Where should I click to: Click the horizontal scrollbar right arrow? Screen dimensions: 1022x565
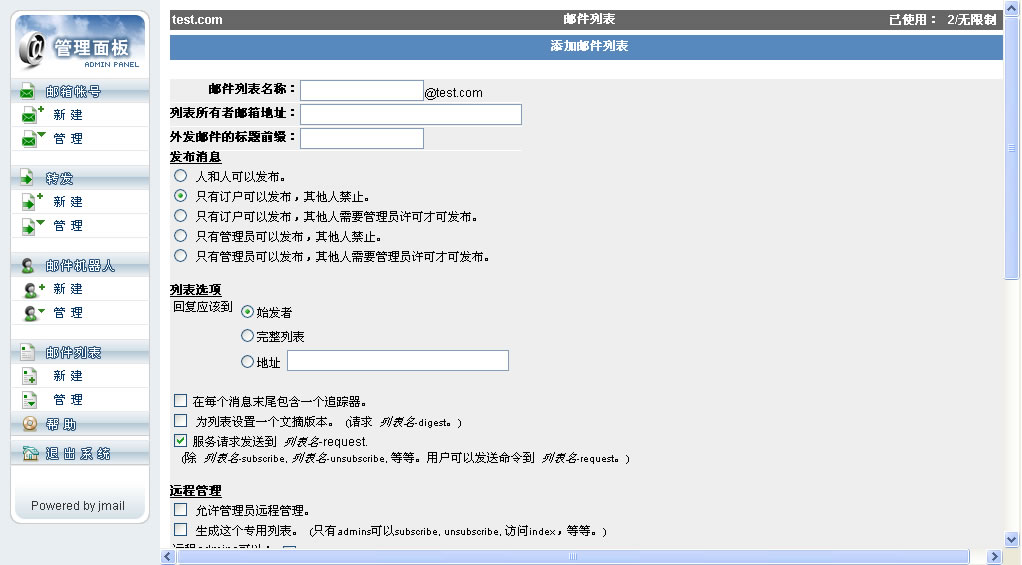click(994, 556)
